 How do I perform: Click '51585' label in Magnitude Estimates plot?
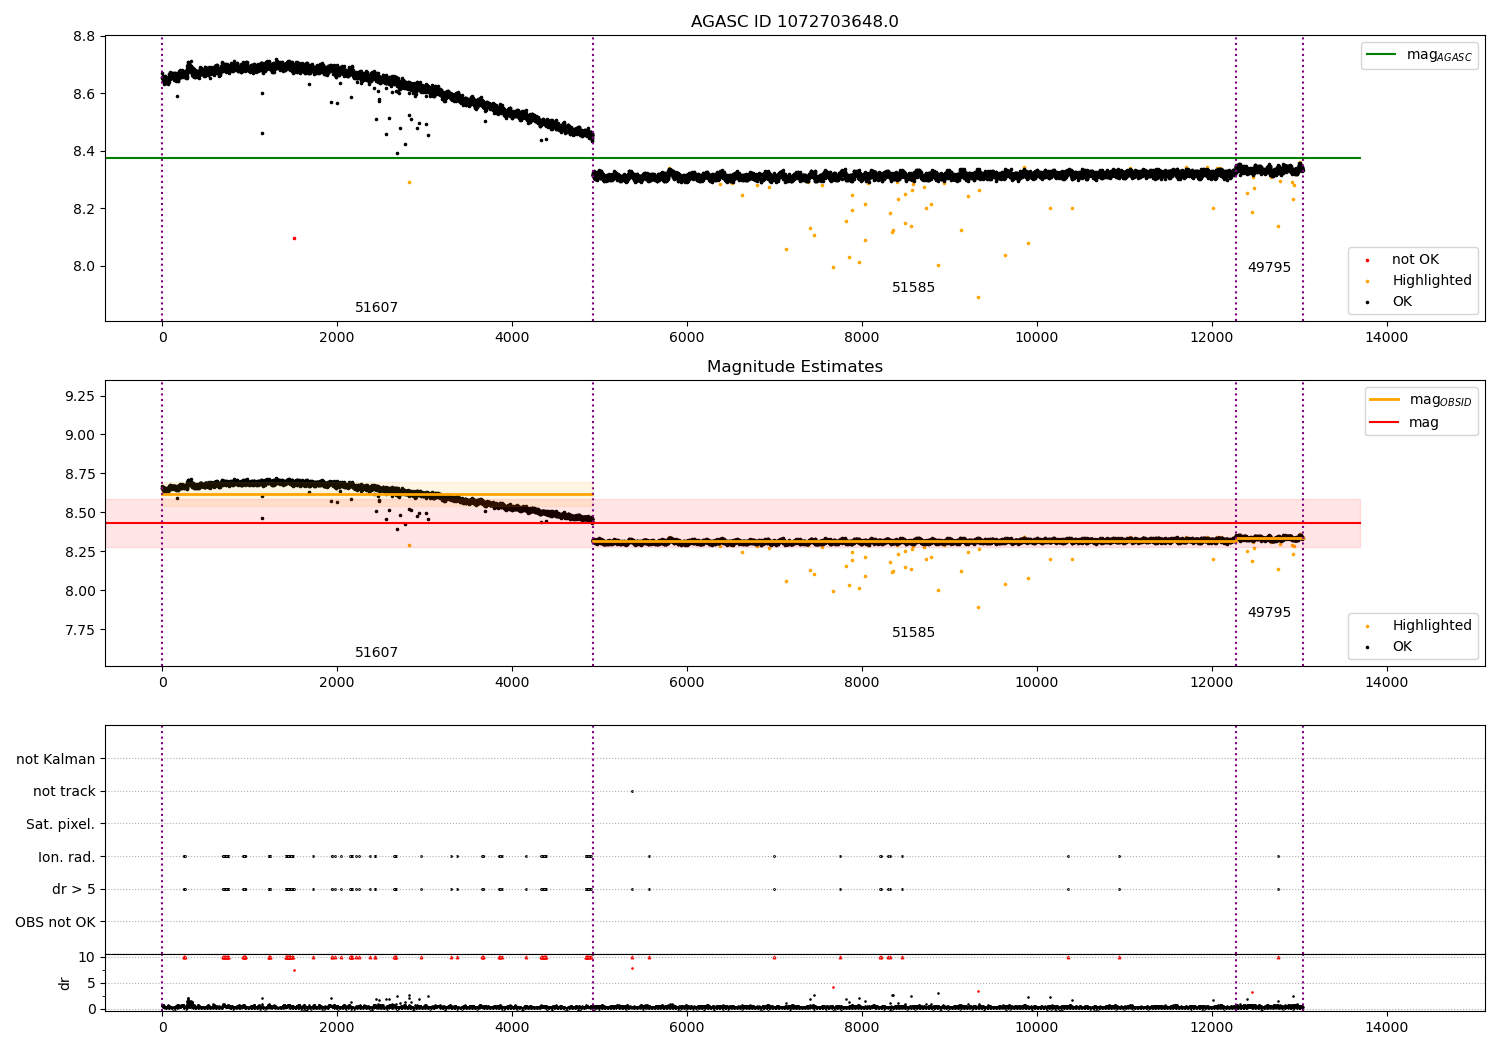[x=913, y=632]
